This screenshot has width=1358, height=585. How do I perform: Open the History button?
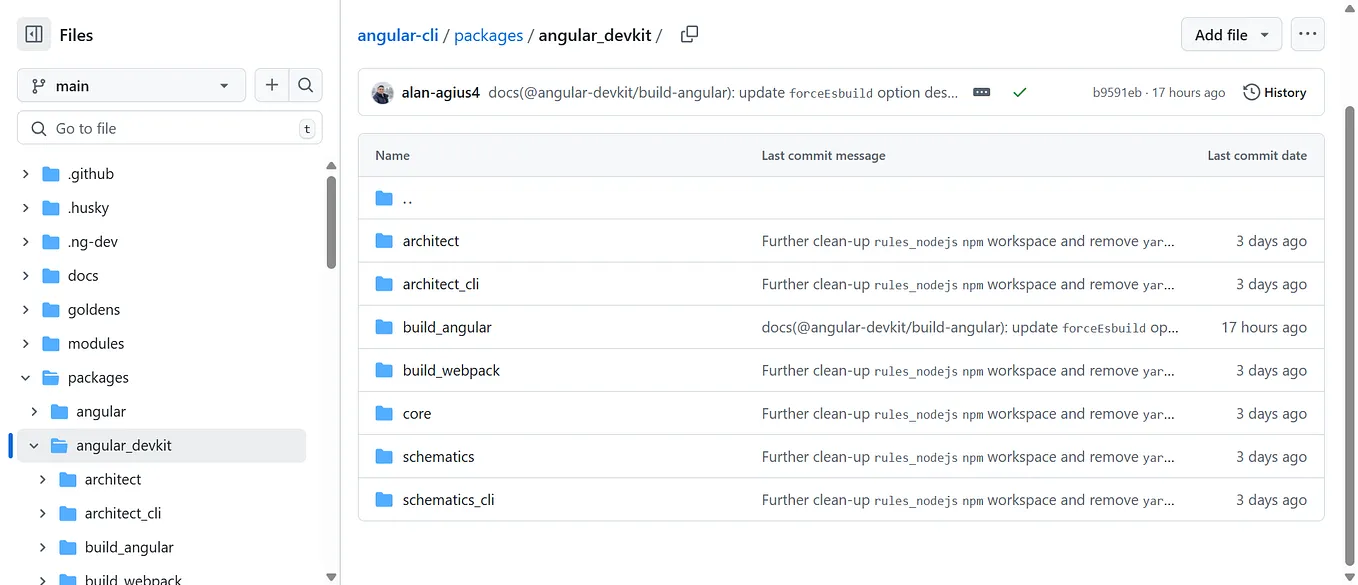coord(1275,92)
